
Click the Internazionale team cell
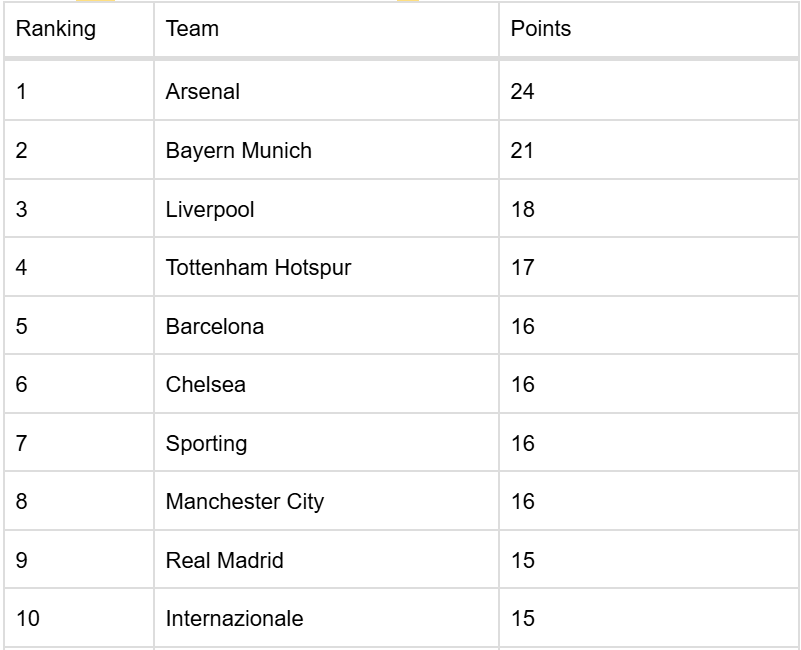[x=234, y=619]
